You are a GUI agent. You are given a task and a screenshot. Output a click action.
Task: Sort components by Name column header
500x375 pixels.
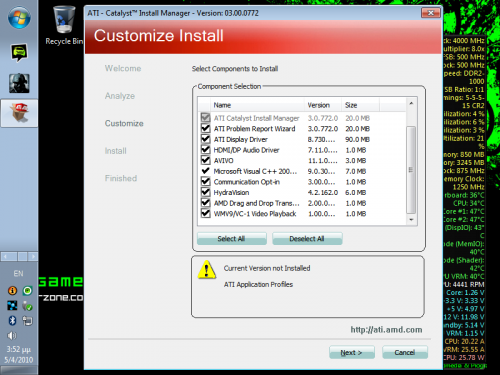pos(257,105)
